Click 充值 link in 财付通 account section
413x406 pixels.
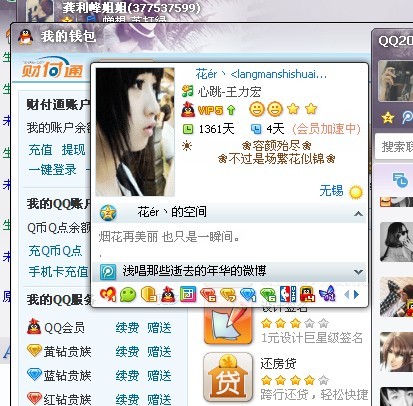click(x=40, y=149)
